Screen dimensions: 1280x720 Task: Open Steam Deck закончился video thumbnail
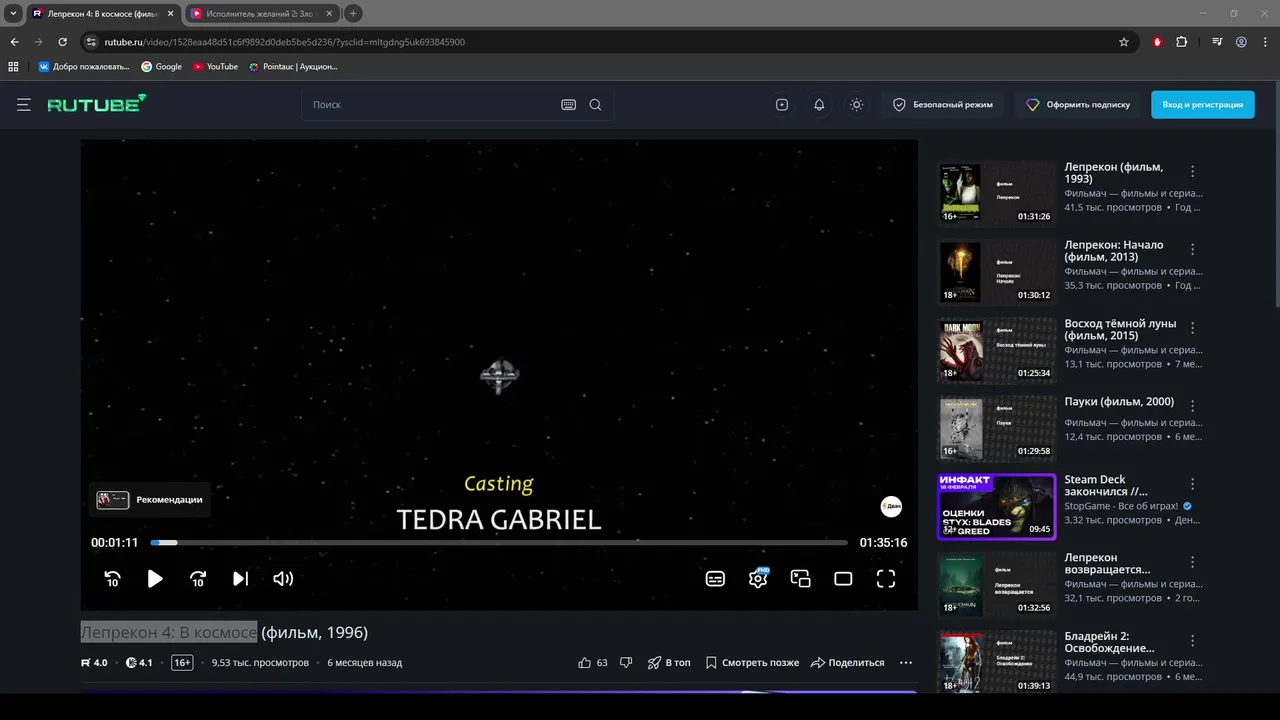[x=997, y=506]
